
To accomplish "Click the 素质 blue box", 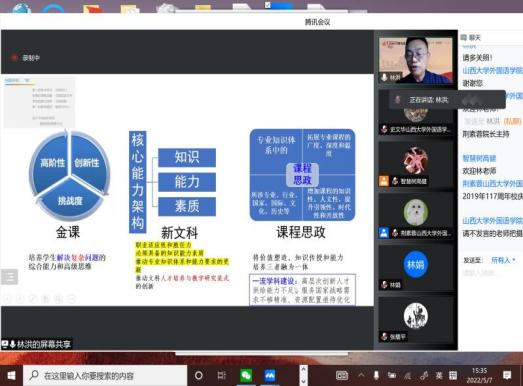I will (187, 207).
